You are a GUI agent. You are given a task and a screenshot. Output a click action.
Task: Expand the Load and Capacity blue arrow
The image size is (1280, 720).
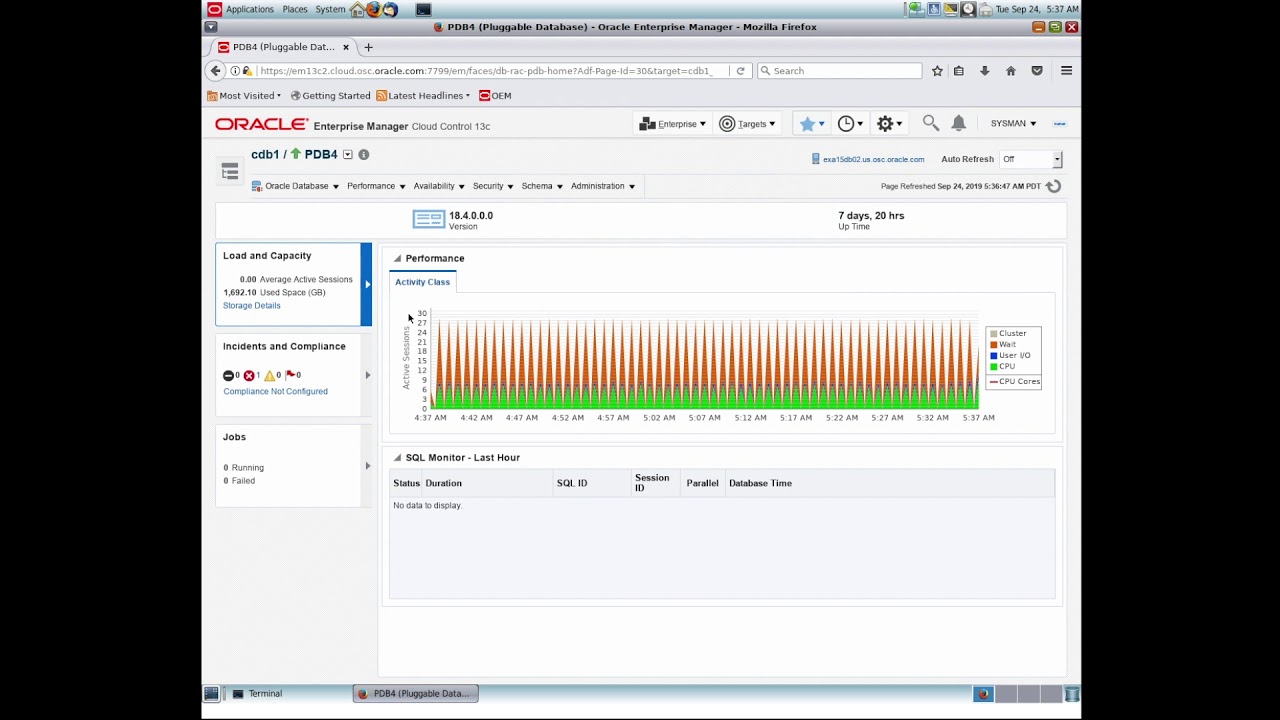coord(367,285)
